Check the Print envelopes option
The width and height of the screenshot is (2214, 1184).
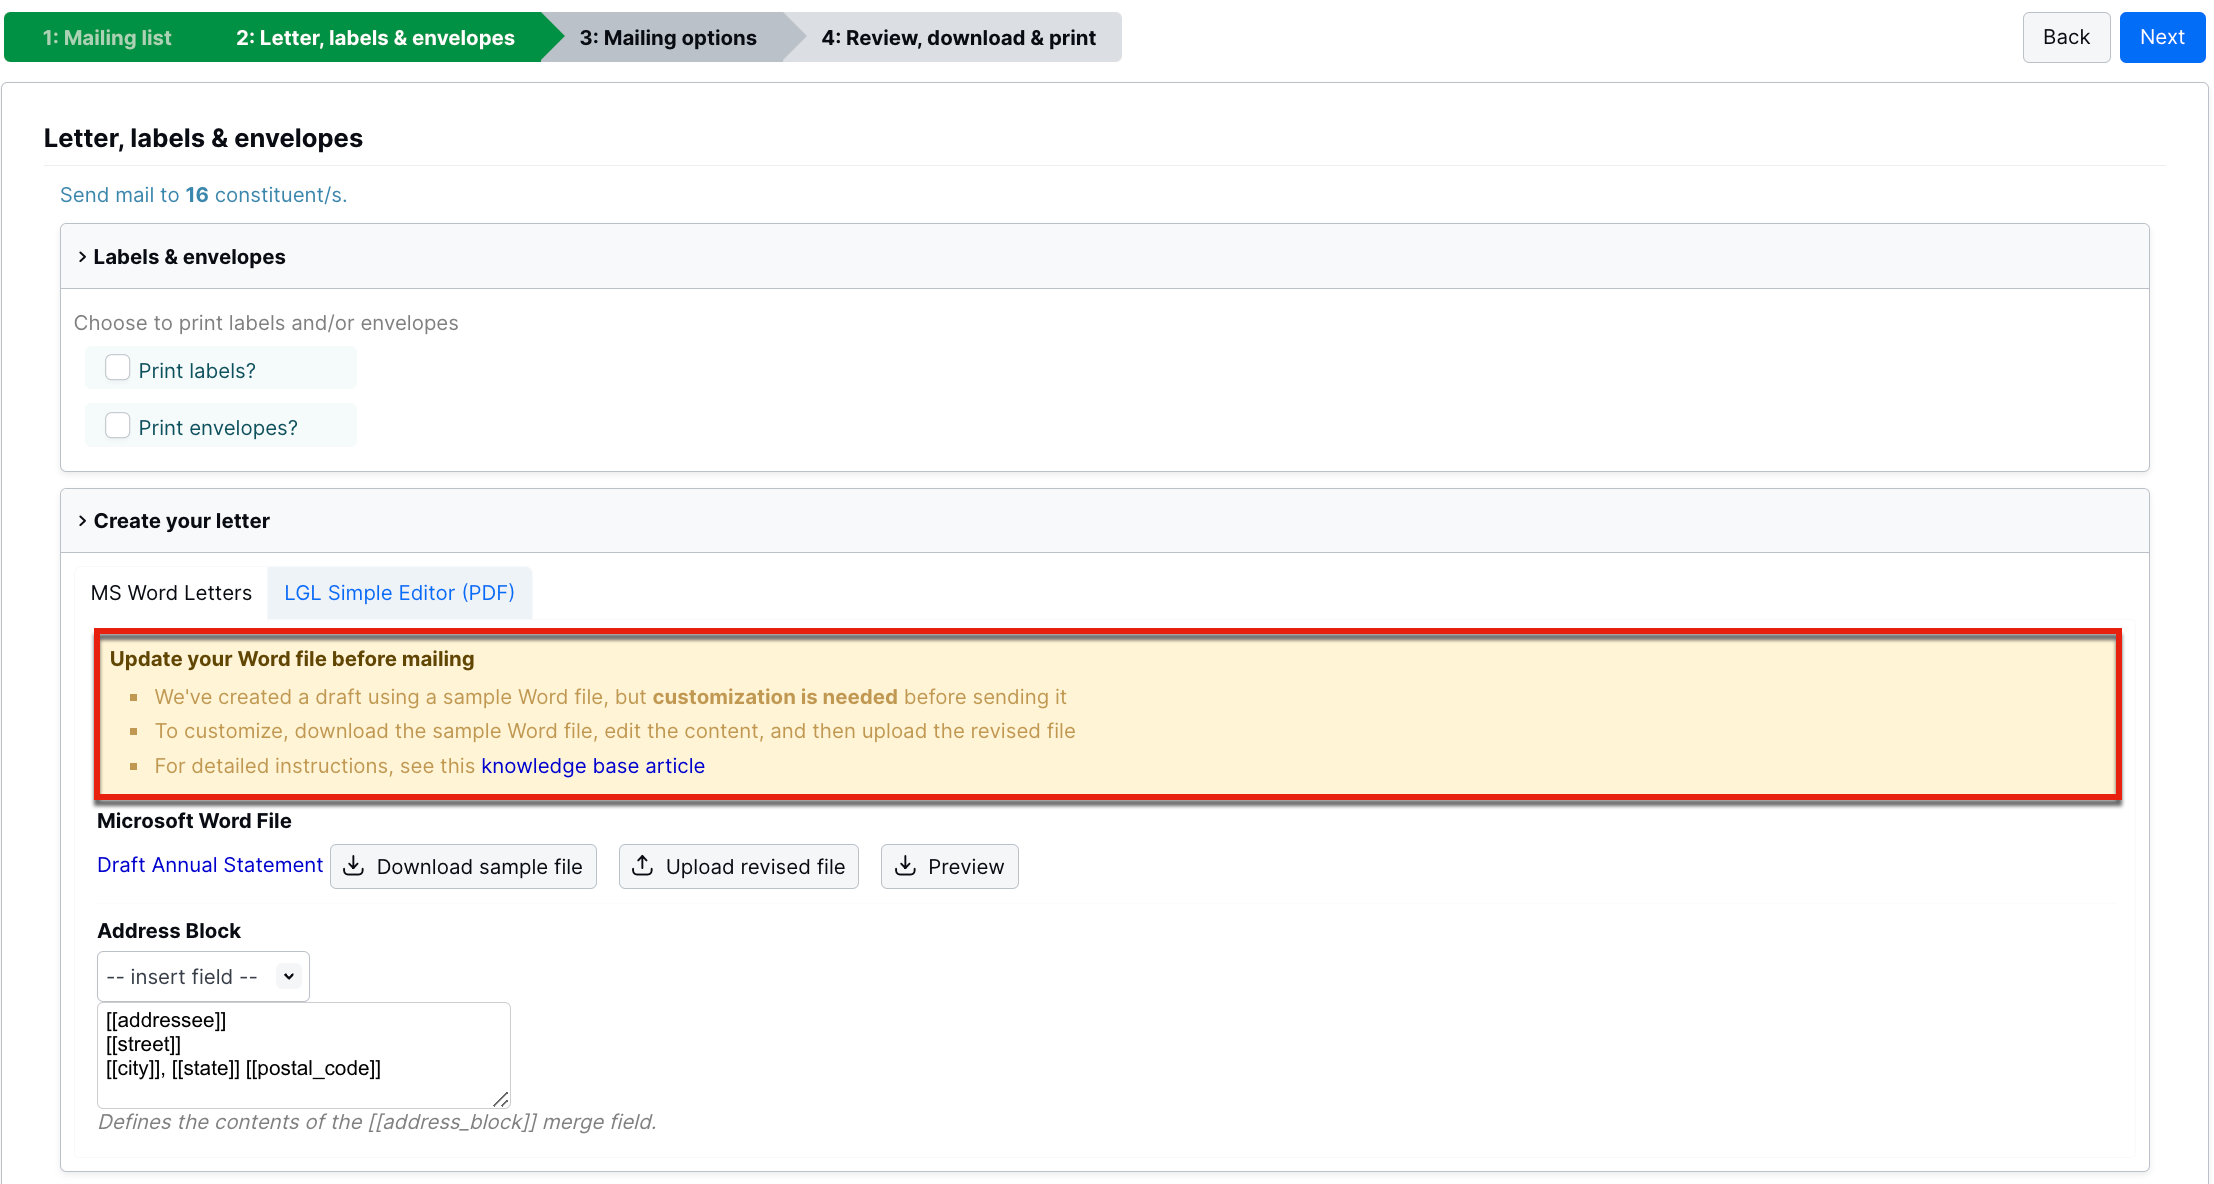[x=118, y=425]
